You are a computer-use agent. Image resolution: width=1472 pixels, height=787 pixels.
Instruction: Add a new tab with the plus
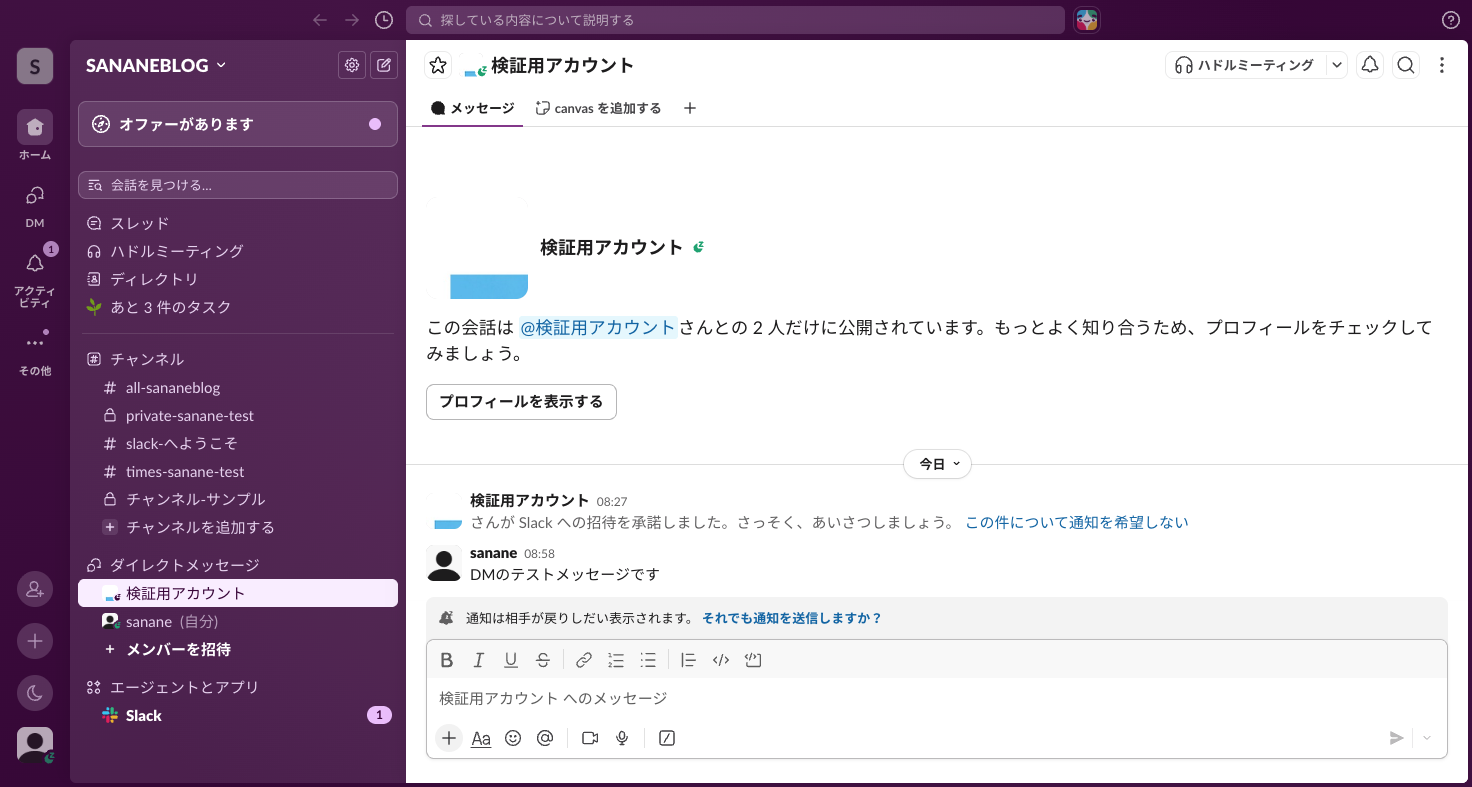(690, 108)
